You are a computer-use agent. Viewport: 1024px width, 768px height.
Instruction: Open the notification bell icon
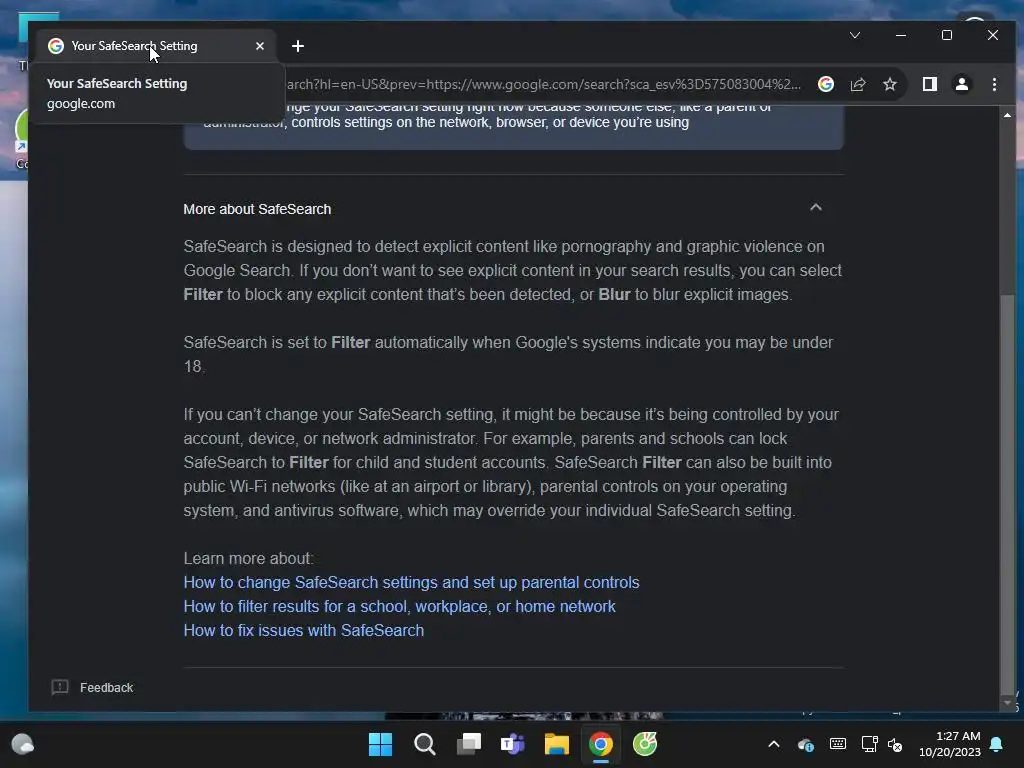point(997,744)
